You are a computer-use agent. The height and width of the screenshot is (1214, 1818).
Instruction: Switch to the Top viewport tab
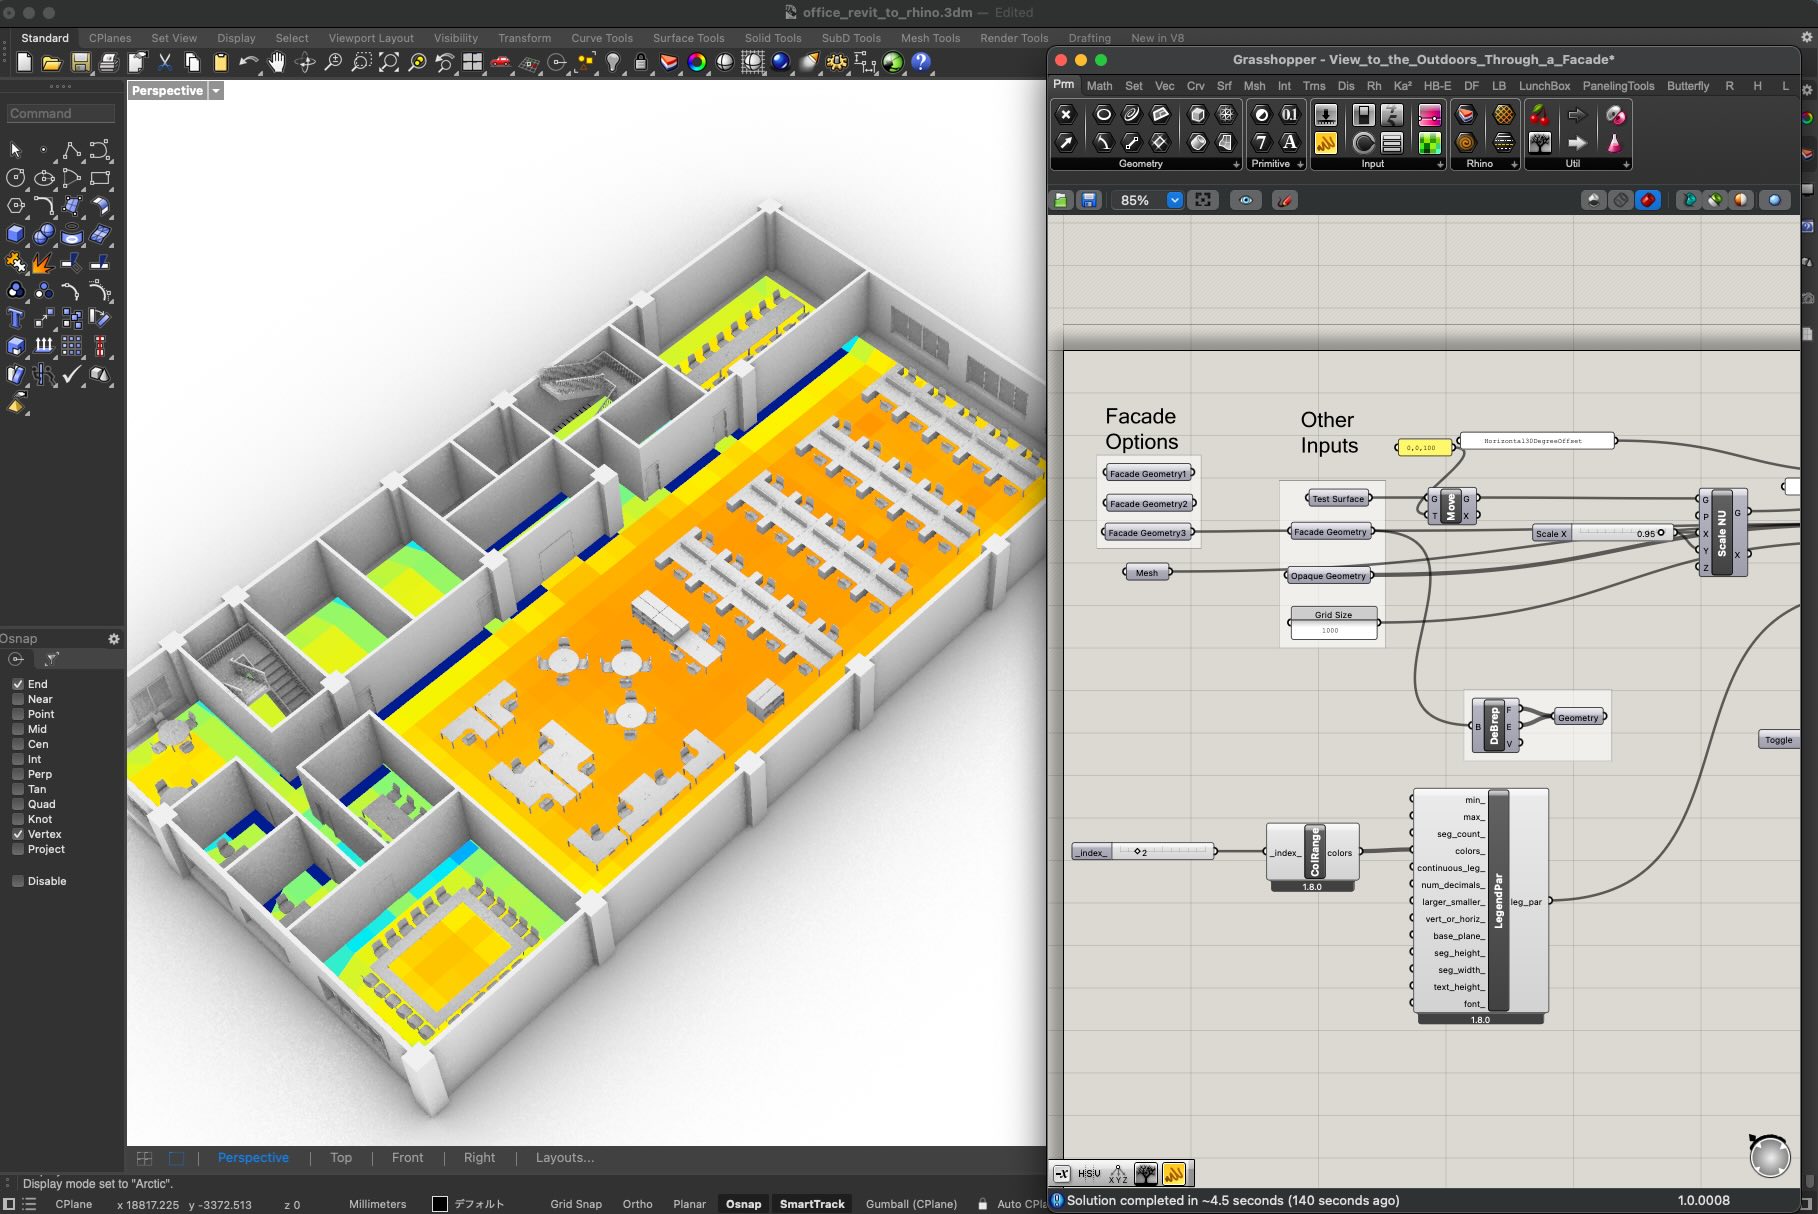pos(341,1157)
